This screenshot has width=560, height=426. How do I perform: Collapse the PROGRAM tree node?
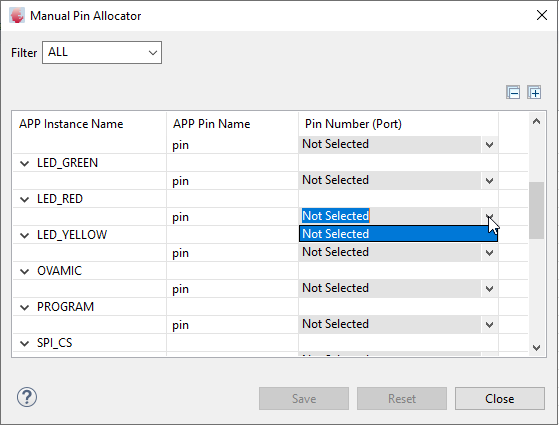pyautogui.click(x=25, y=307)
